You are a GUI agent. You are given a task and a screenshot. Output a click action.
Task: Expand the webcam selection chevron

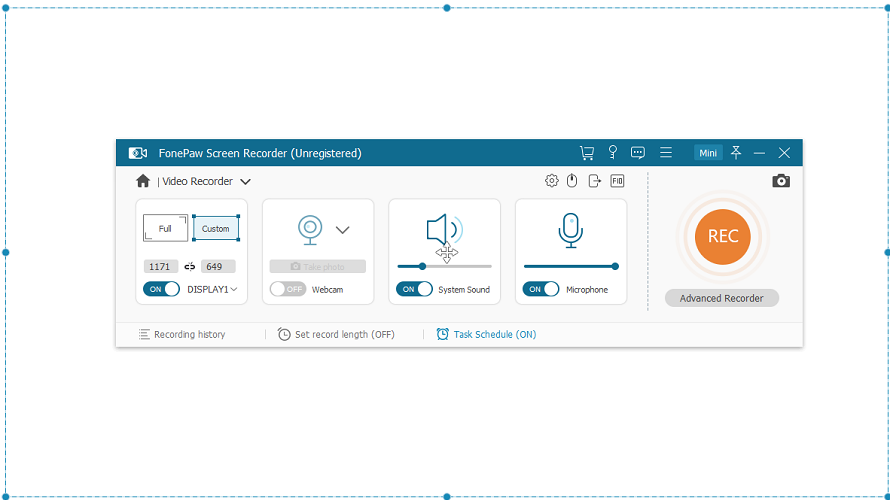342,230
